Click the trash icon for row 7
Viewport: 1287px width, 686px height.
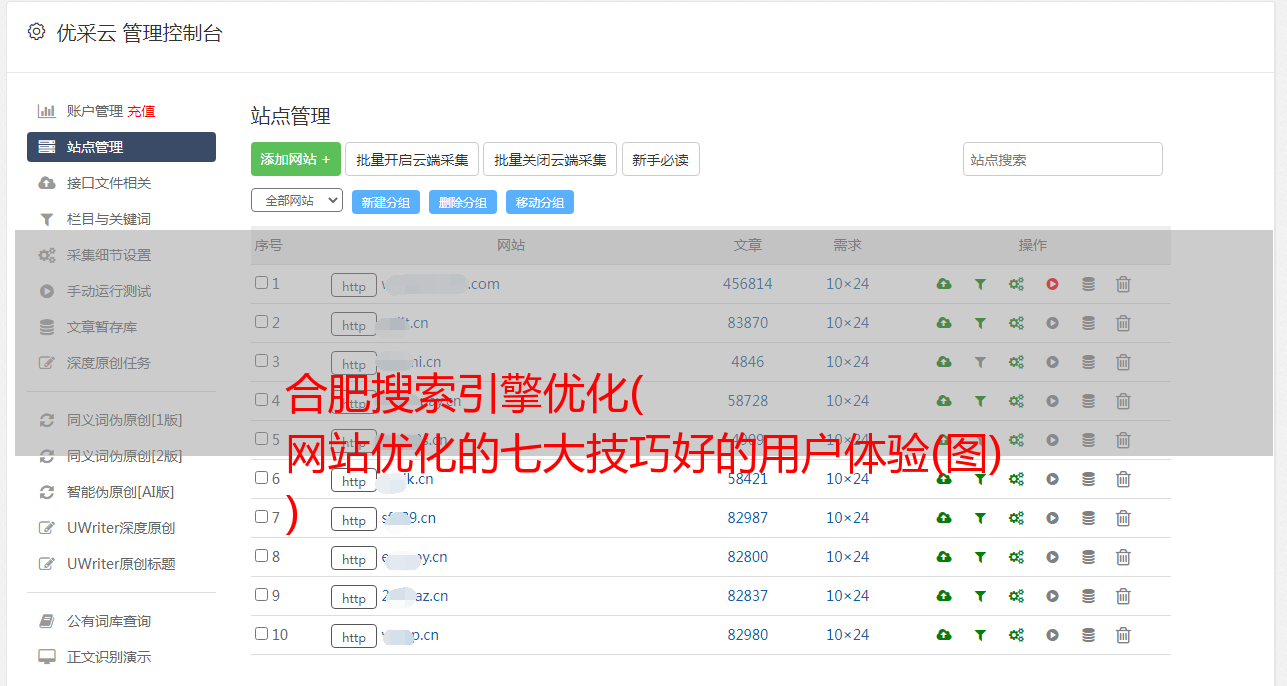point(1123,518)
